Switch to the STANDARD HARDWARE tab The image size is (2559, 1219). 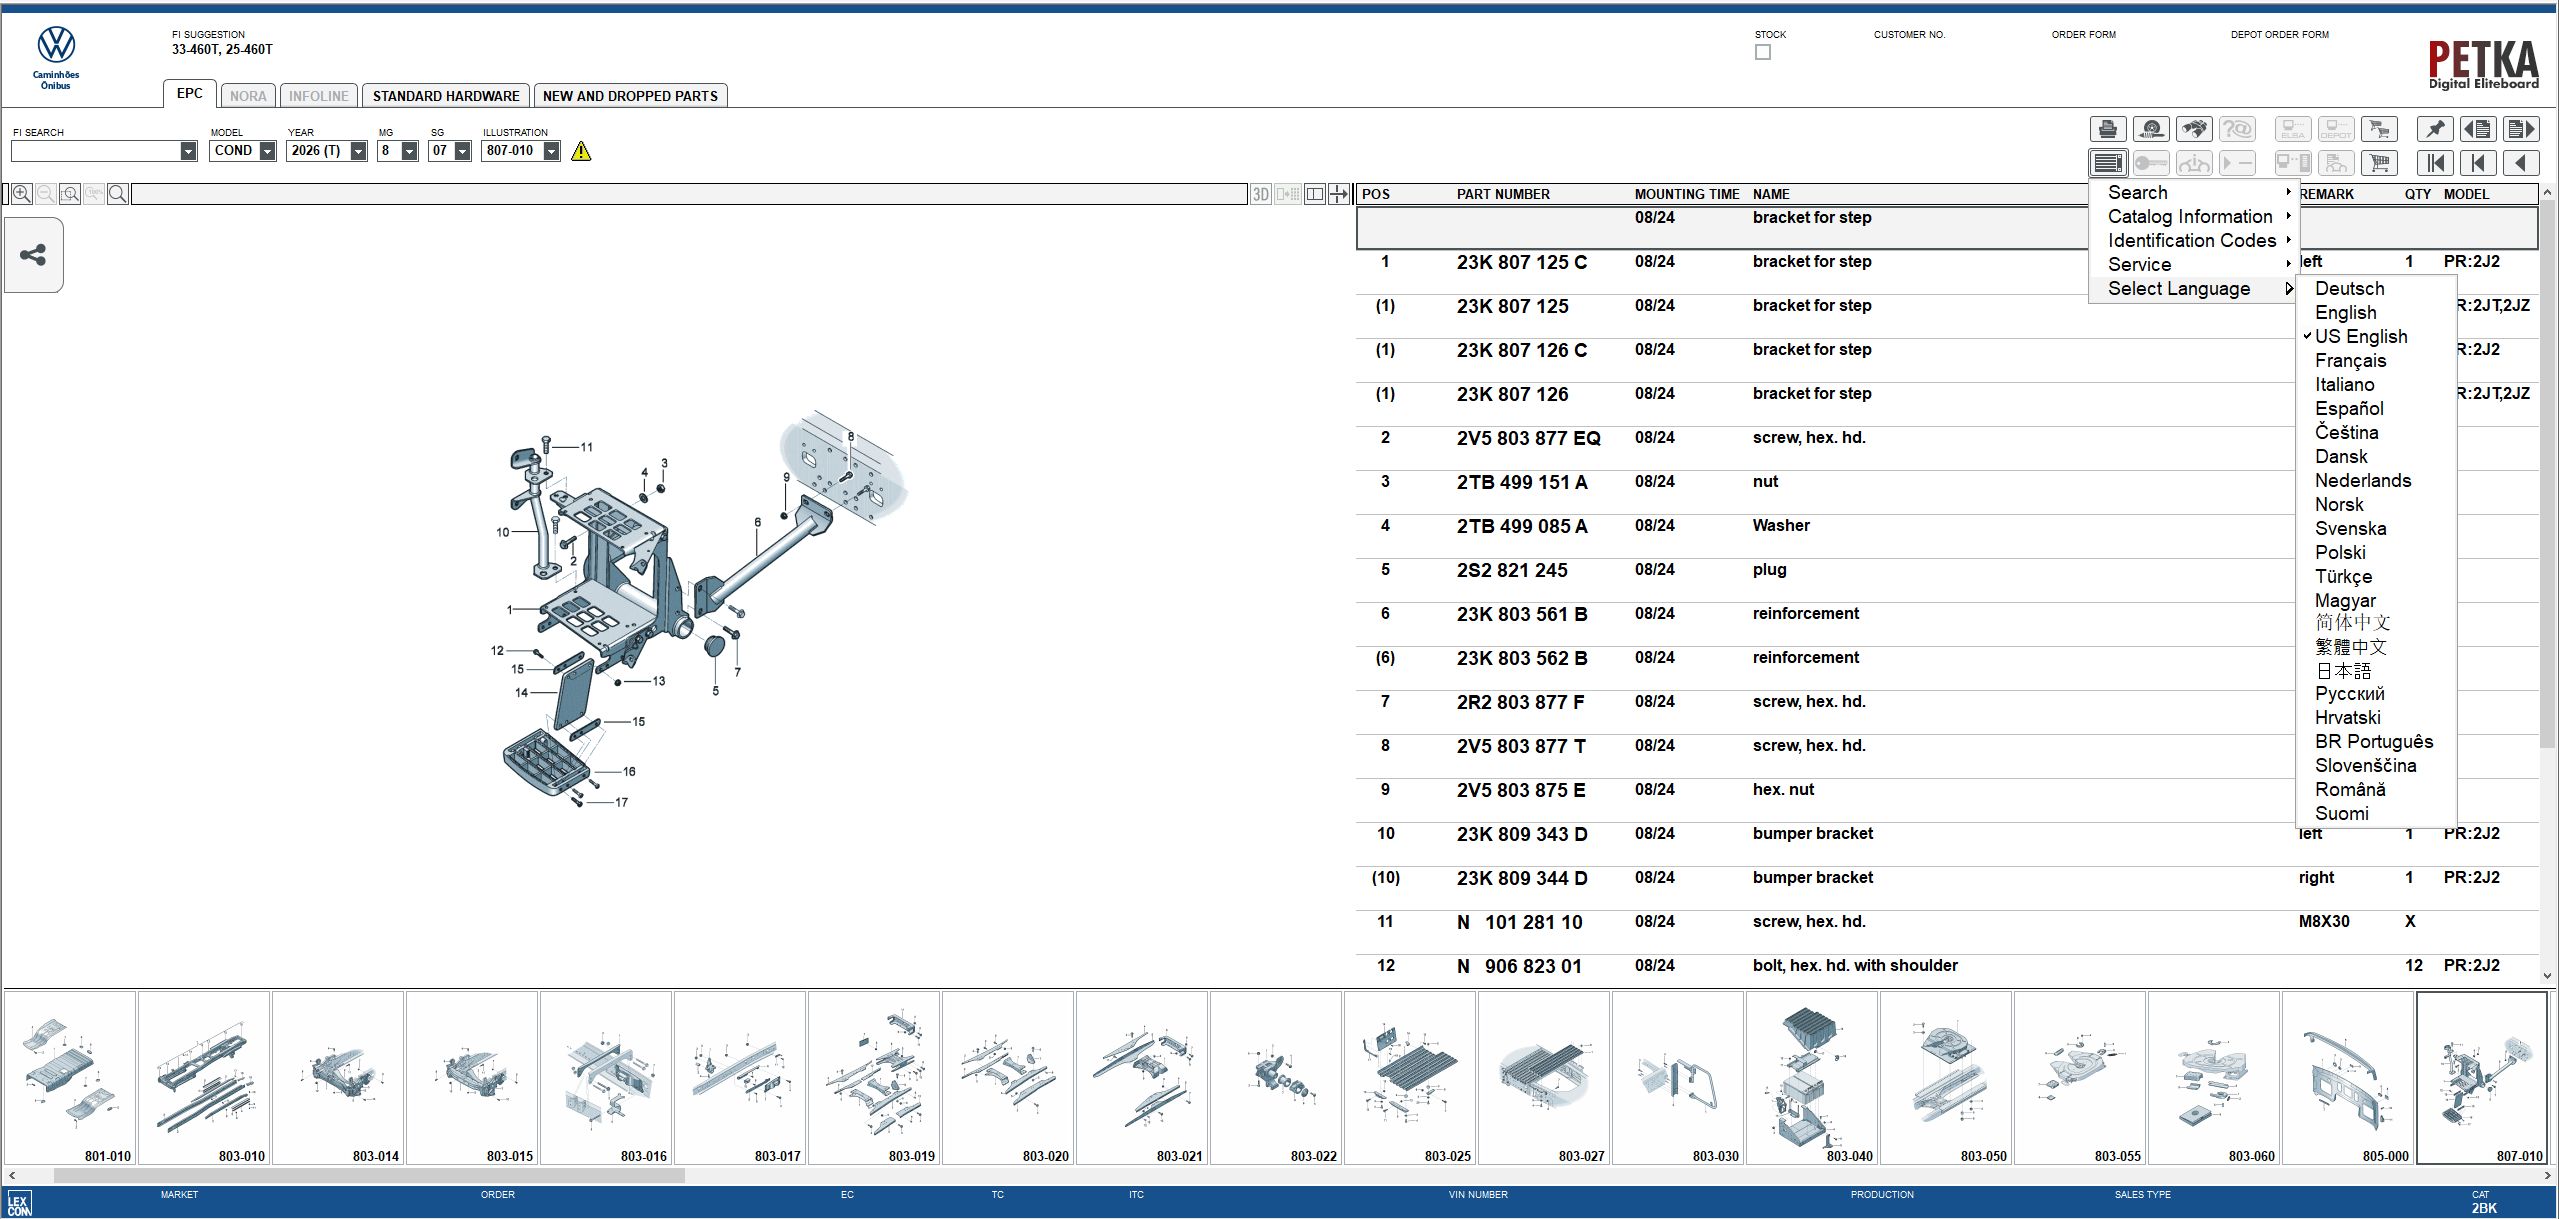[x=446, y=95]
